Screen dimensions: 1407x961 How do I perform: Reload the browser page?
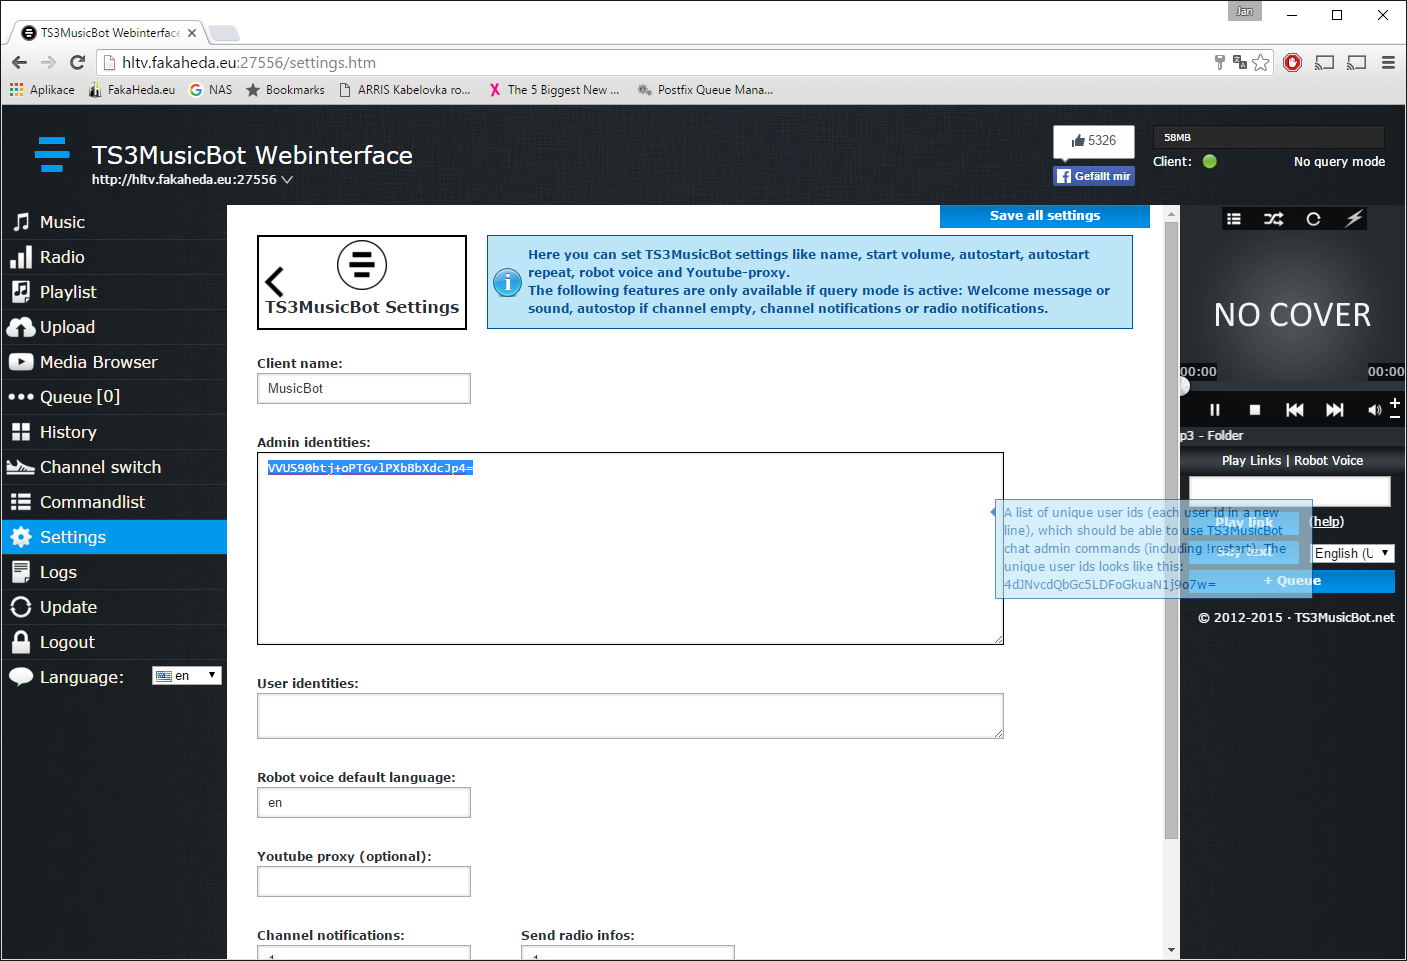[77, 62]
